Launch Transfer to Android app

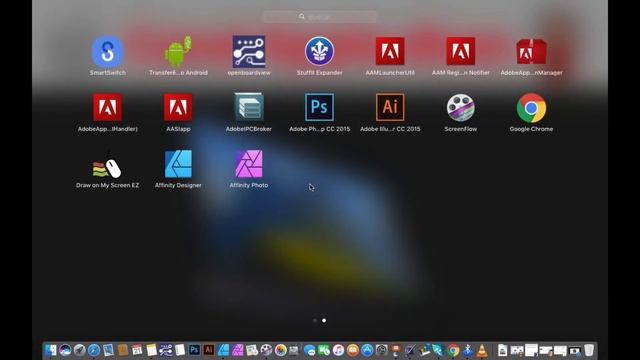point(178,52)
